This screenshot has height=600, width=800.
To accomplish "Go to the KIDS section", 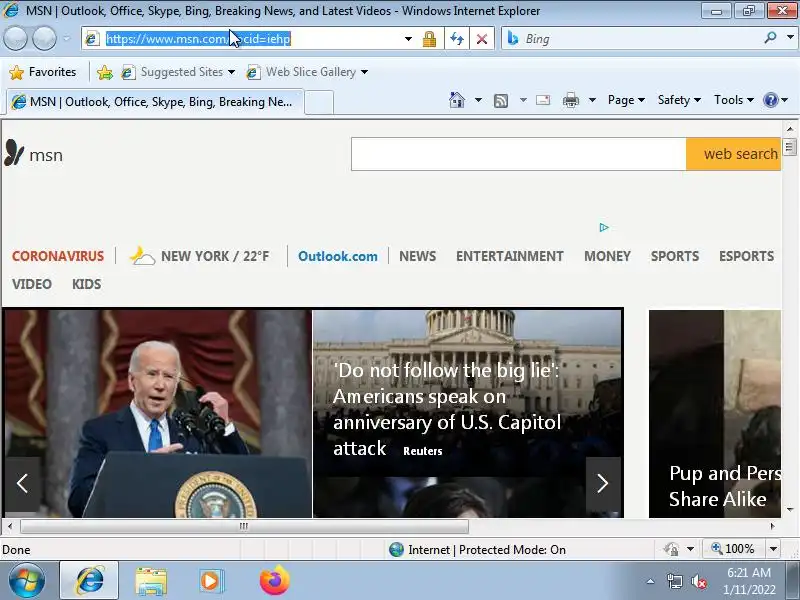I will click(86, 284).
